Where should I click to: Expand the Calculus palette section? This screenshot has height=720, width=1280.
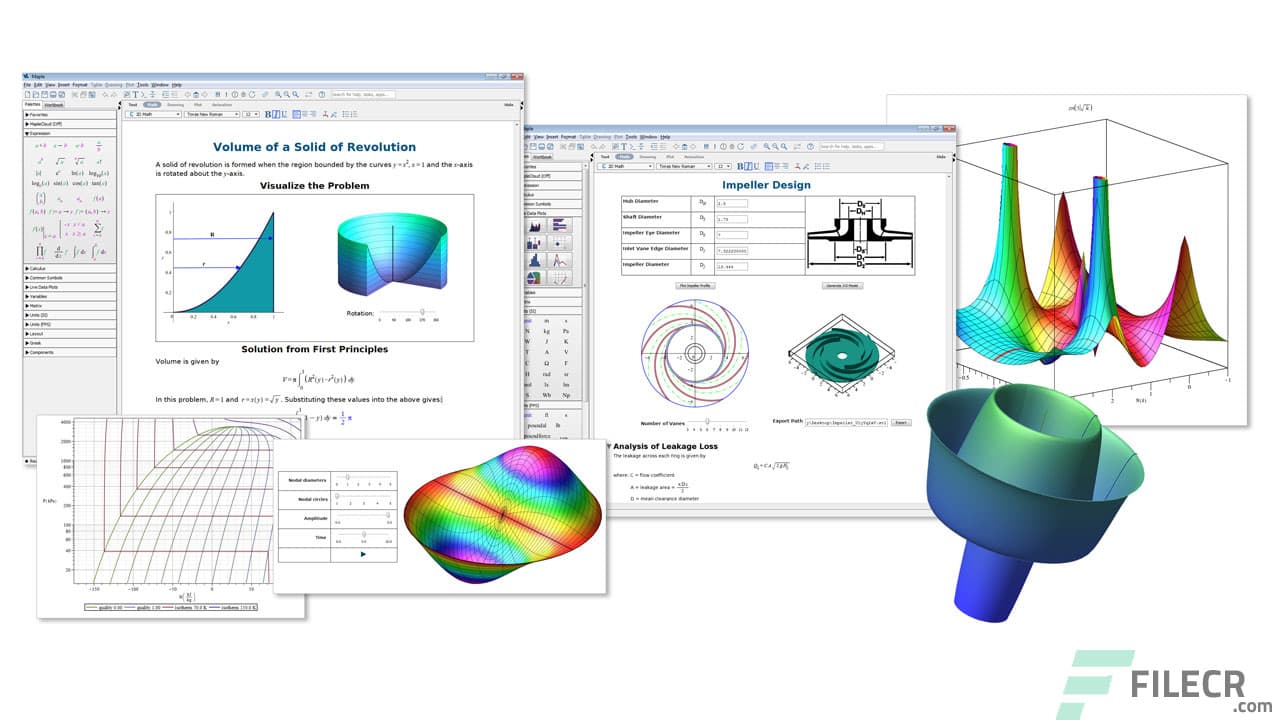tap(40, 268)
